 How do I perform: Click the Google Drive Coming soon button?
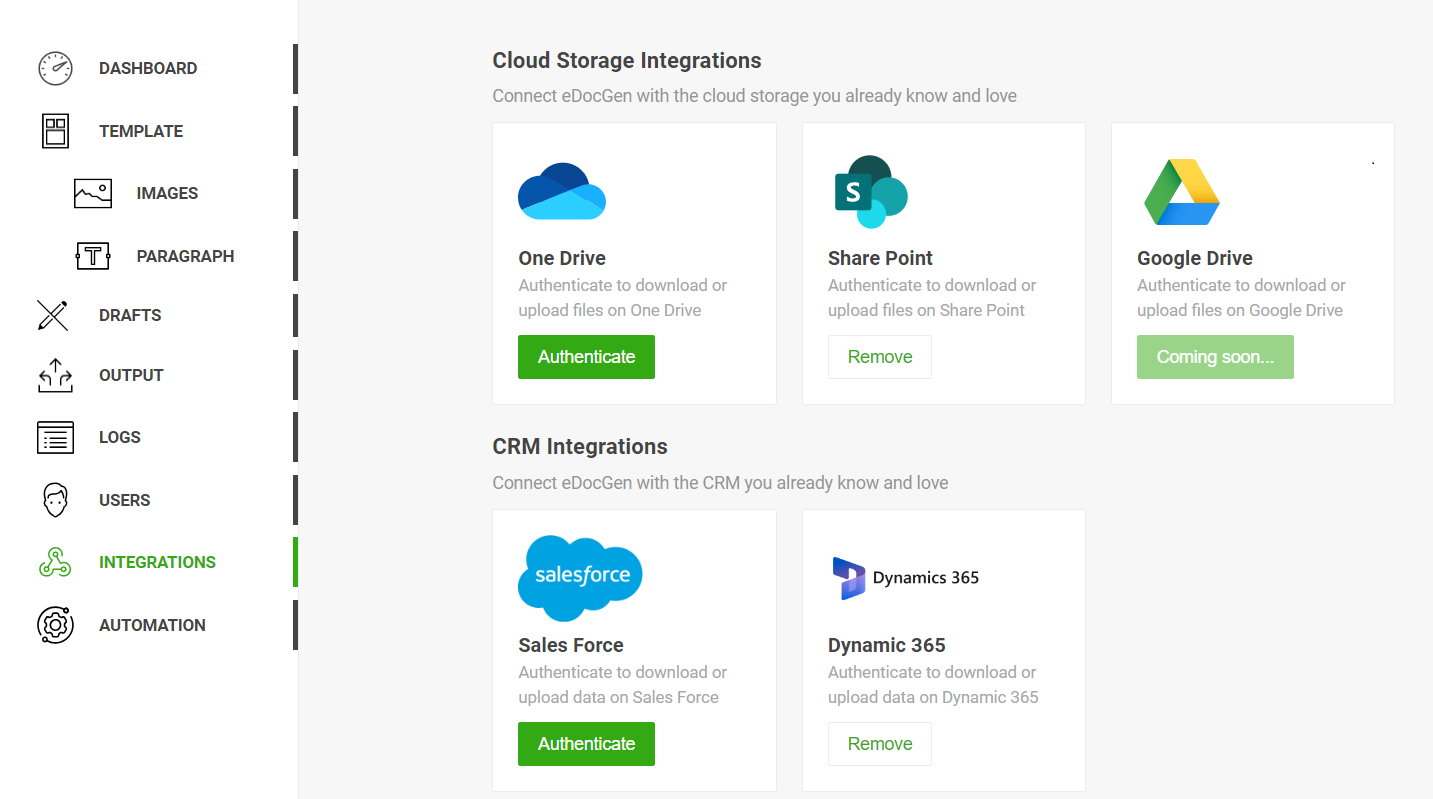pyautogui.click(x=1215, y=356)
